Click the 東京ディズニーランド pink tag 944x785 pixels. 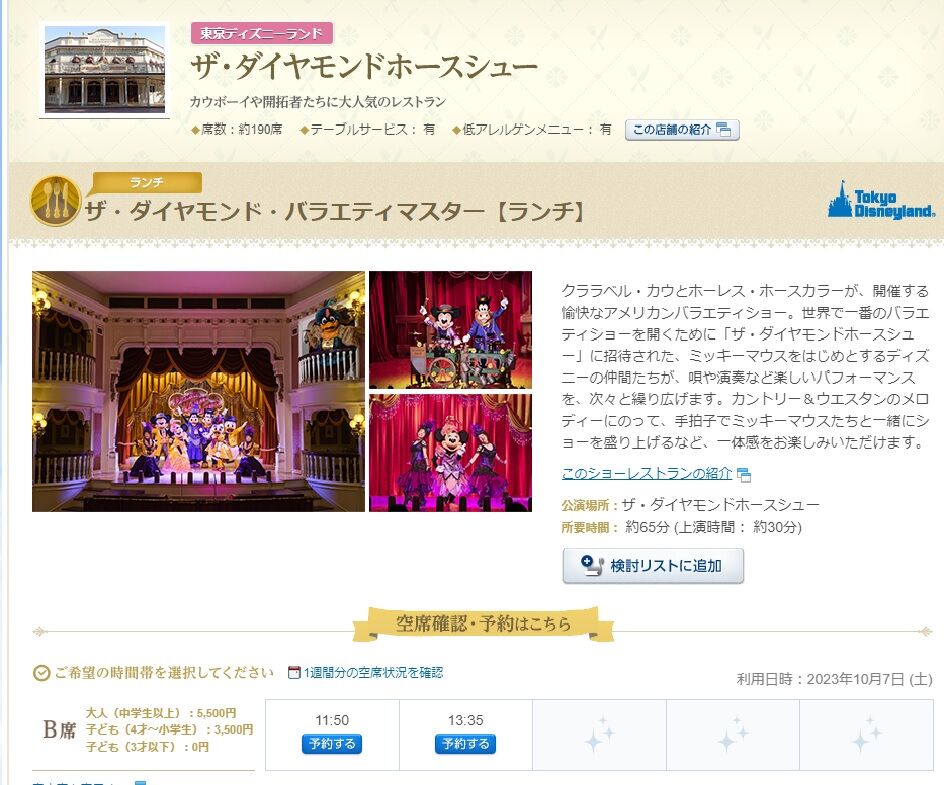[x=262, y=33]
